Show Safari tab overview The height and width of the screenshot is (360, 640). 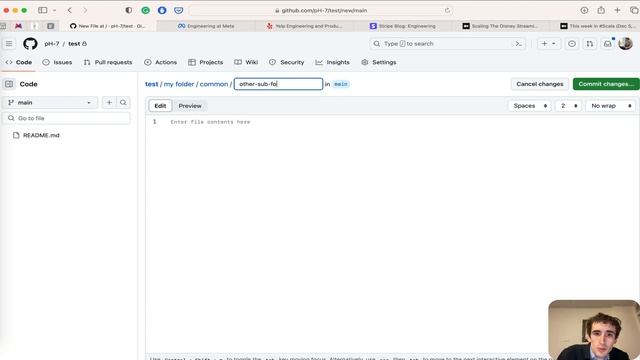634,10
